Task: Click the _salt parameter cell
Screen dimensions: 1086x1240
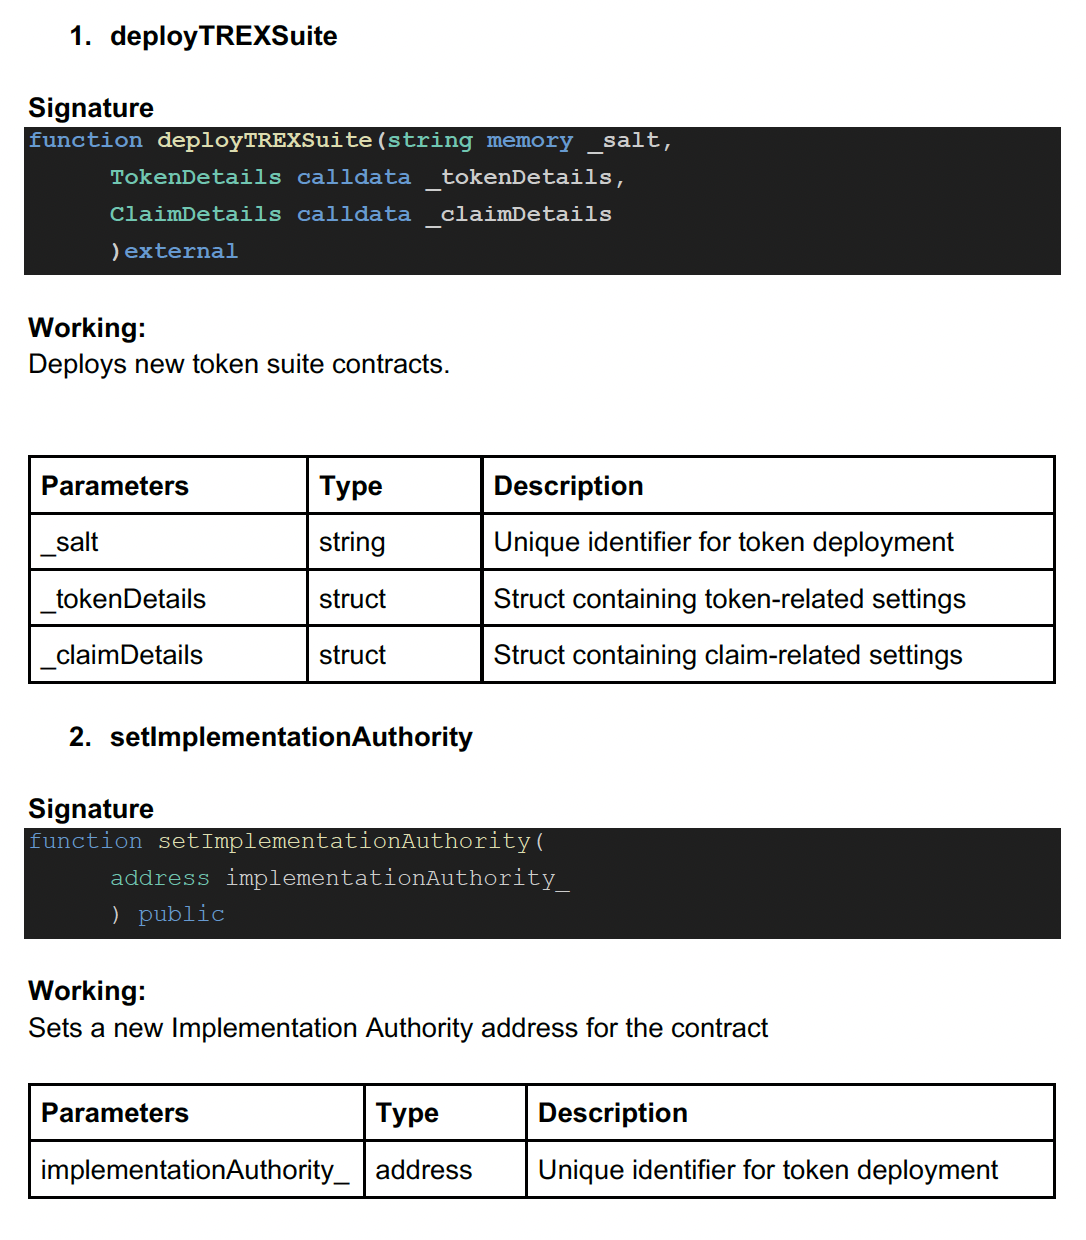Action: tap(70, 542)
